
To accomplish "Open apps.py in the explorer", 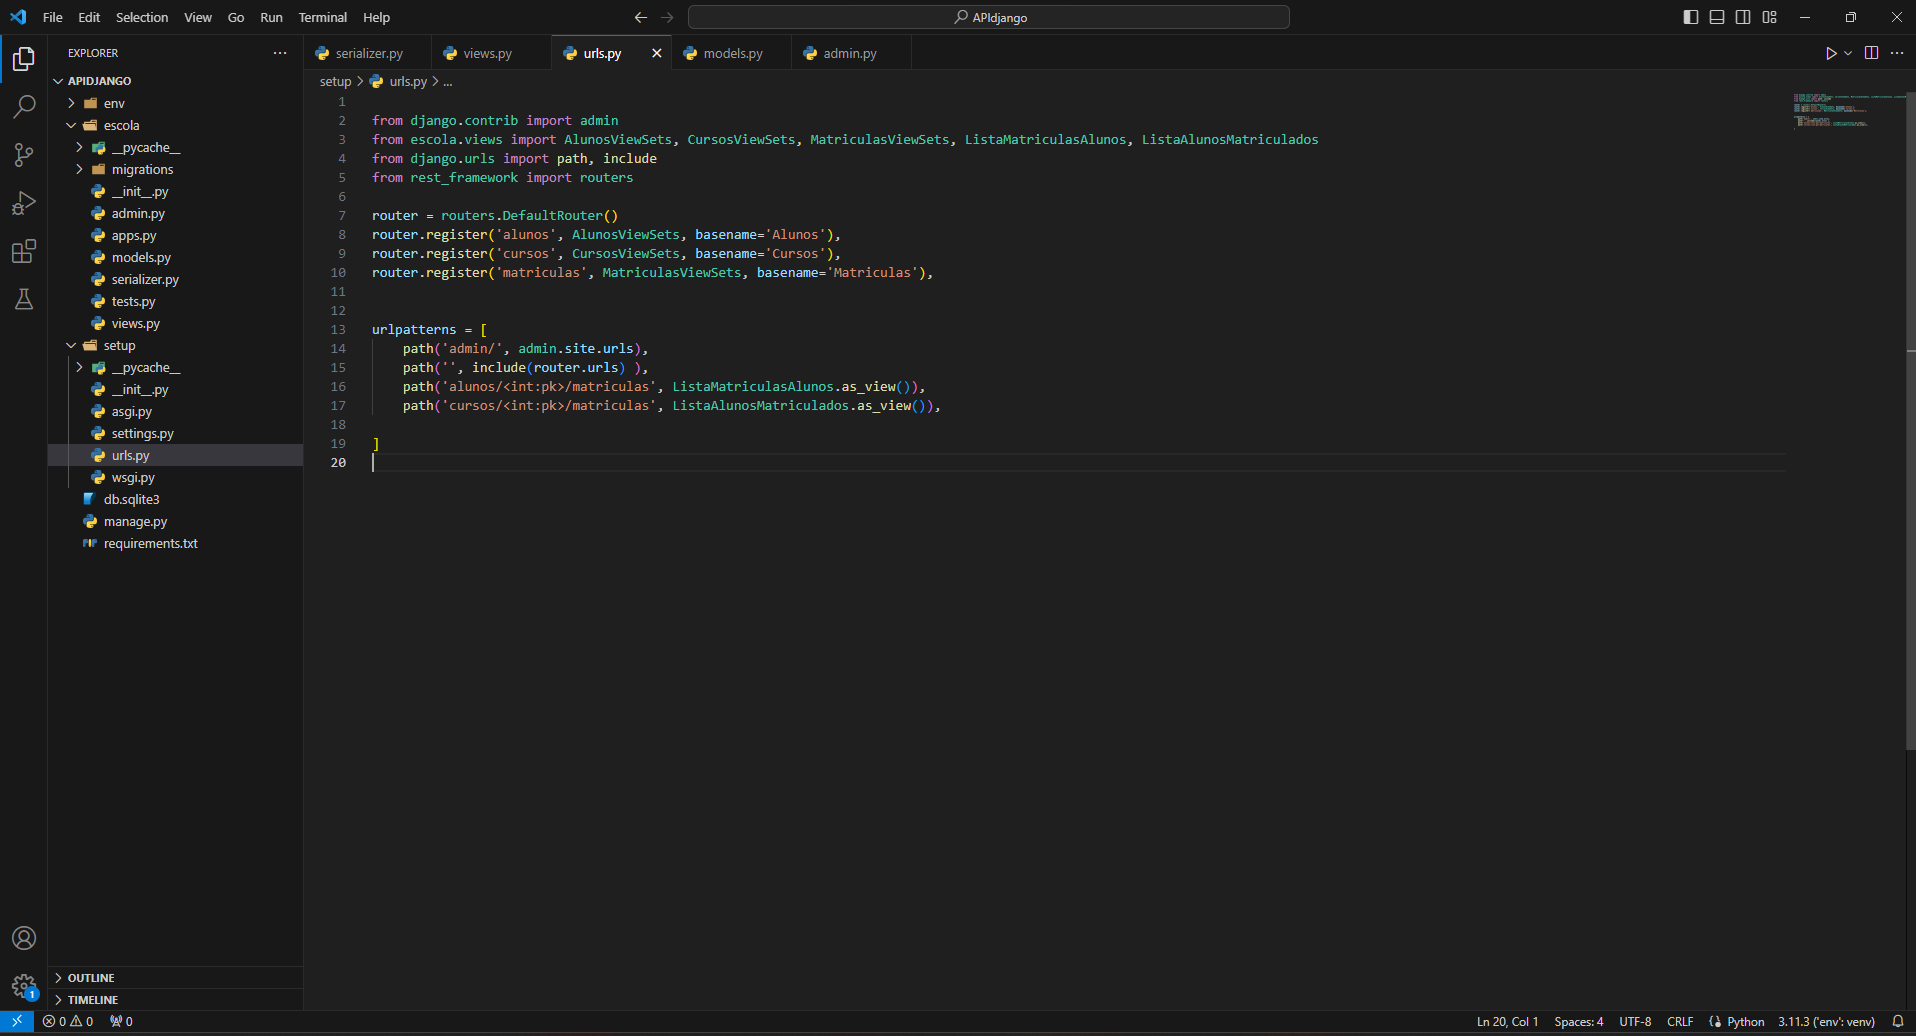I will pos(176,235).
